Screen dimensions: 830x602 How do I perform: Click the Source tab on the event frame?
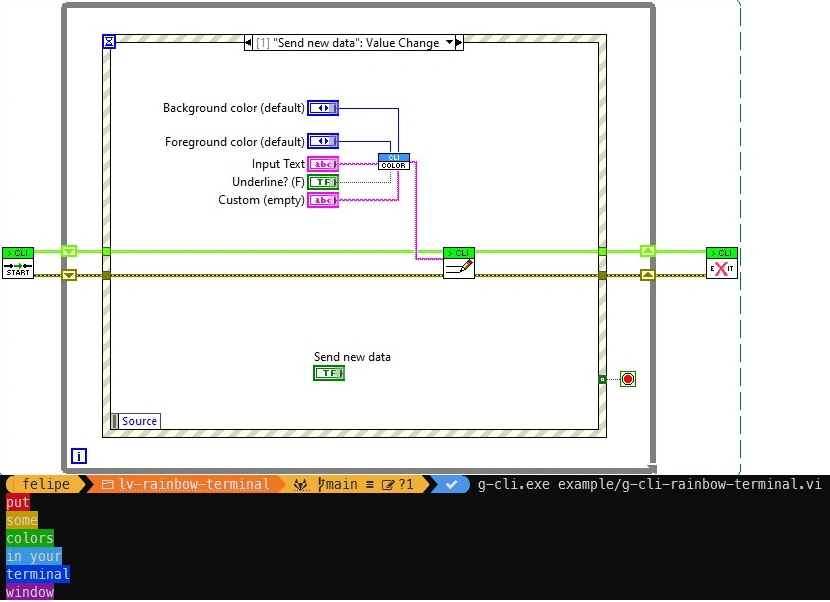pyautogui.click(x=139, y=420)
